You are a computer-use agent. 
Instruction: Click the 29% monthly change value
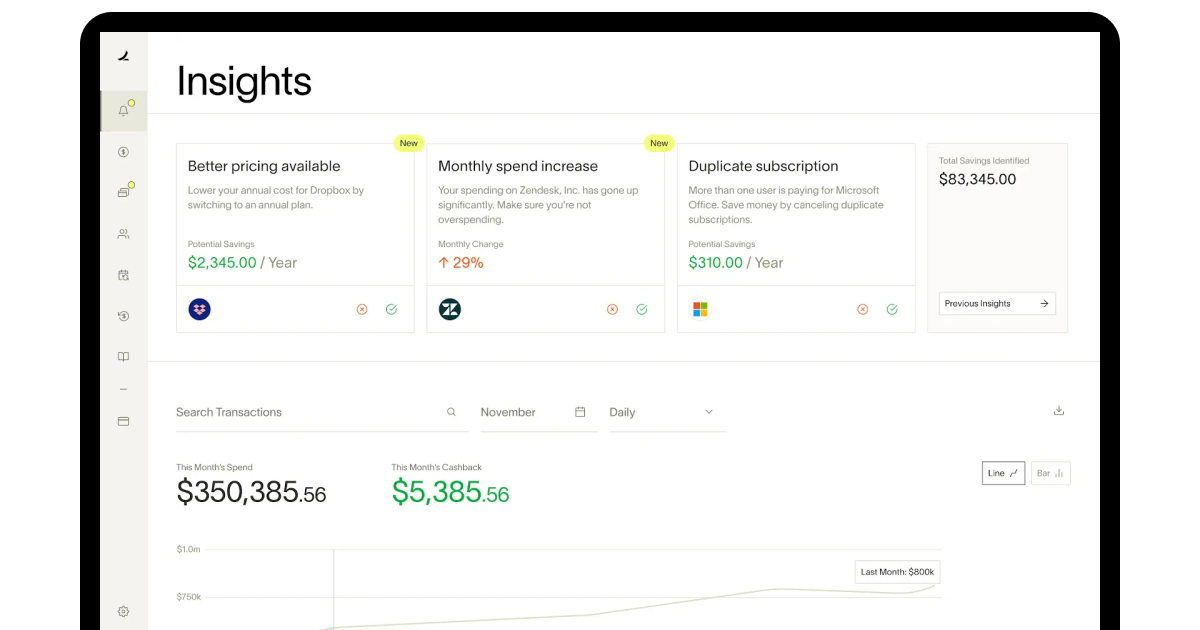[461, 263]
